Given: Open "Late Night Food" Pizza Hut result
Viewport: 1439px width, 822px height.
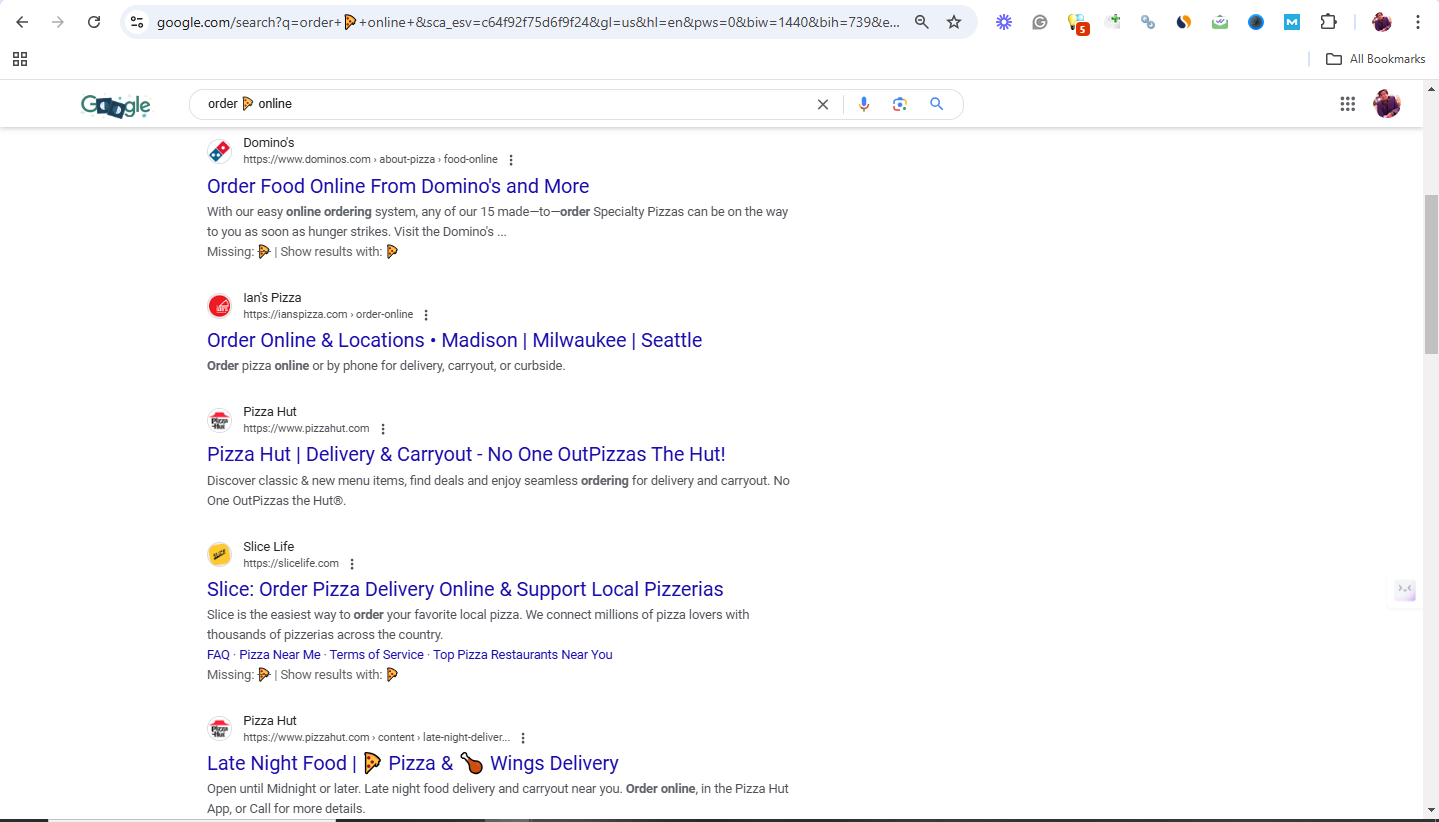Looking at the screenshot, I should coord(413,763).
